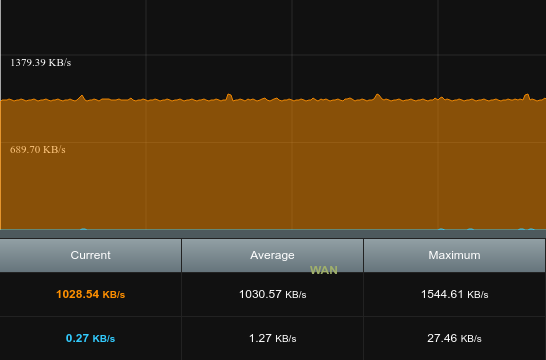The image size is (546, 360).
Task: Select the 0.27 KB/s current value
Action: [x=91, y=338]
